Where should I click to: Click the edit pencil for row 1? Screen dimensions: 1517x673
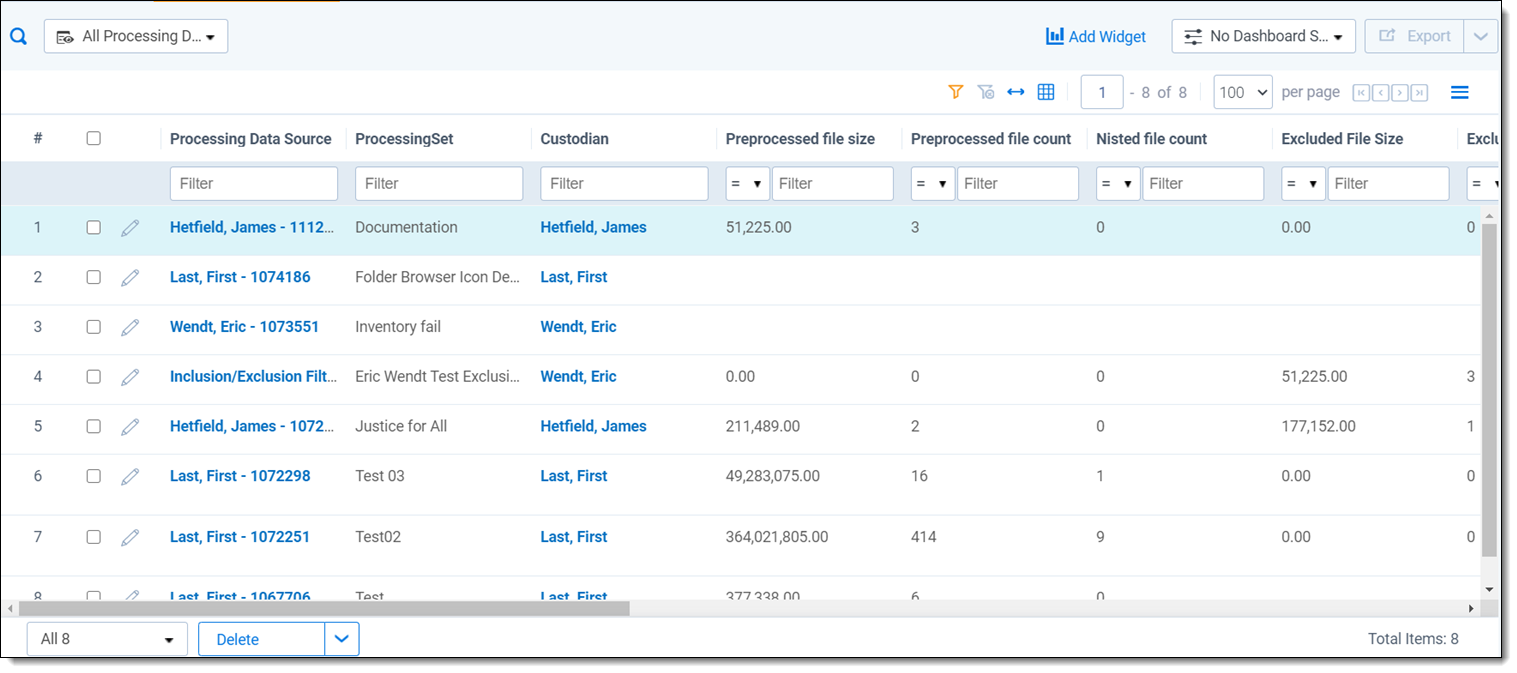tap(130, 228)
